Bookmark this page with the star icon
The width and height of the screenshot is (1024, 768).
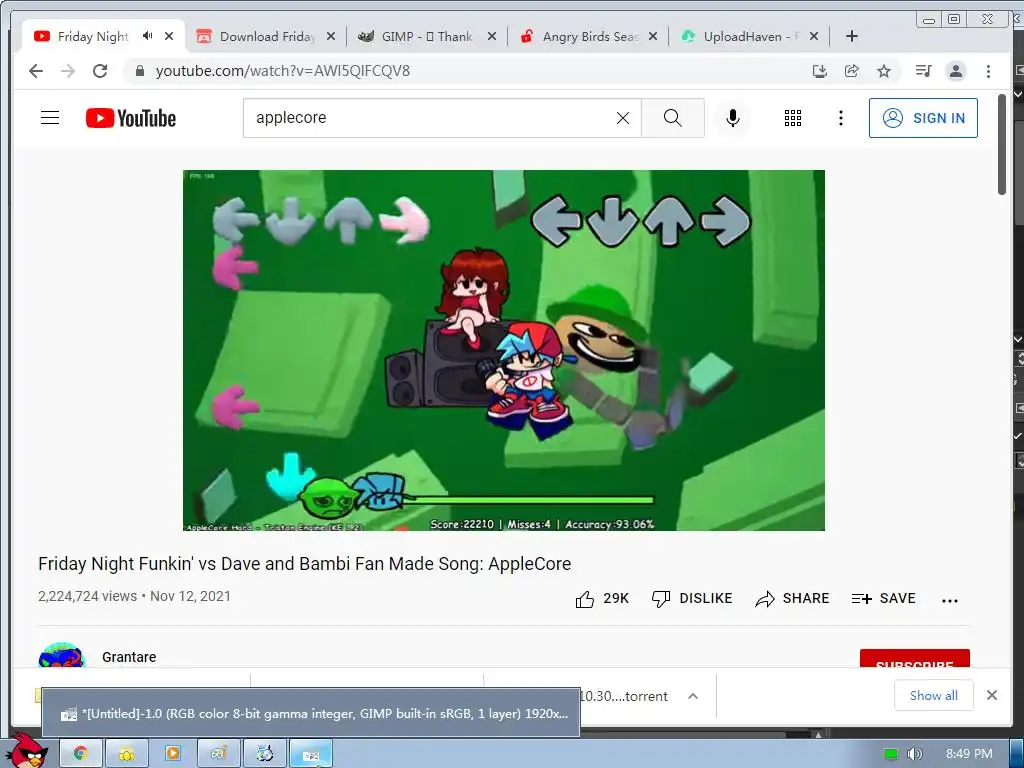click(884, 71)
